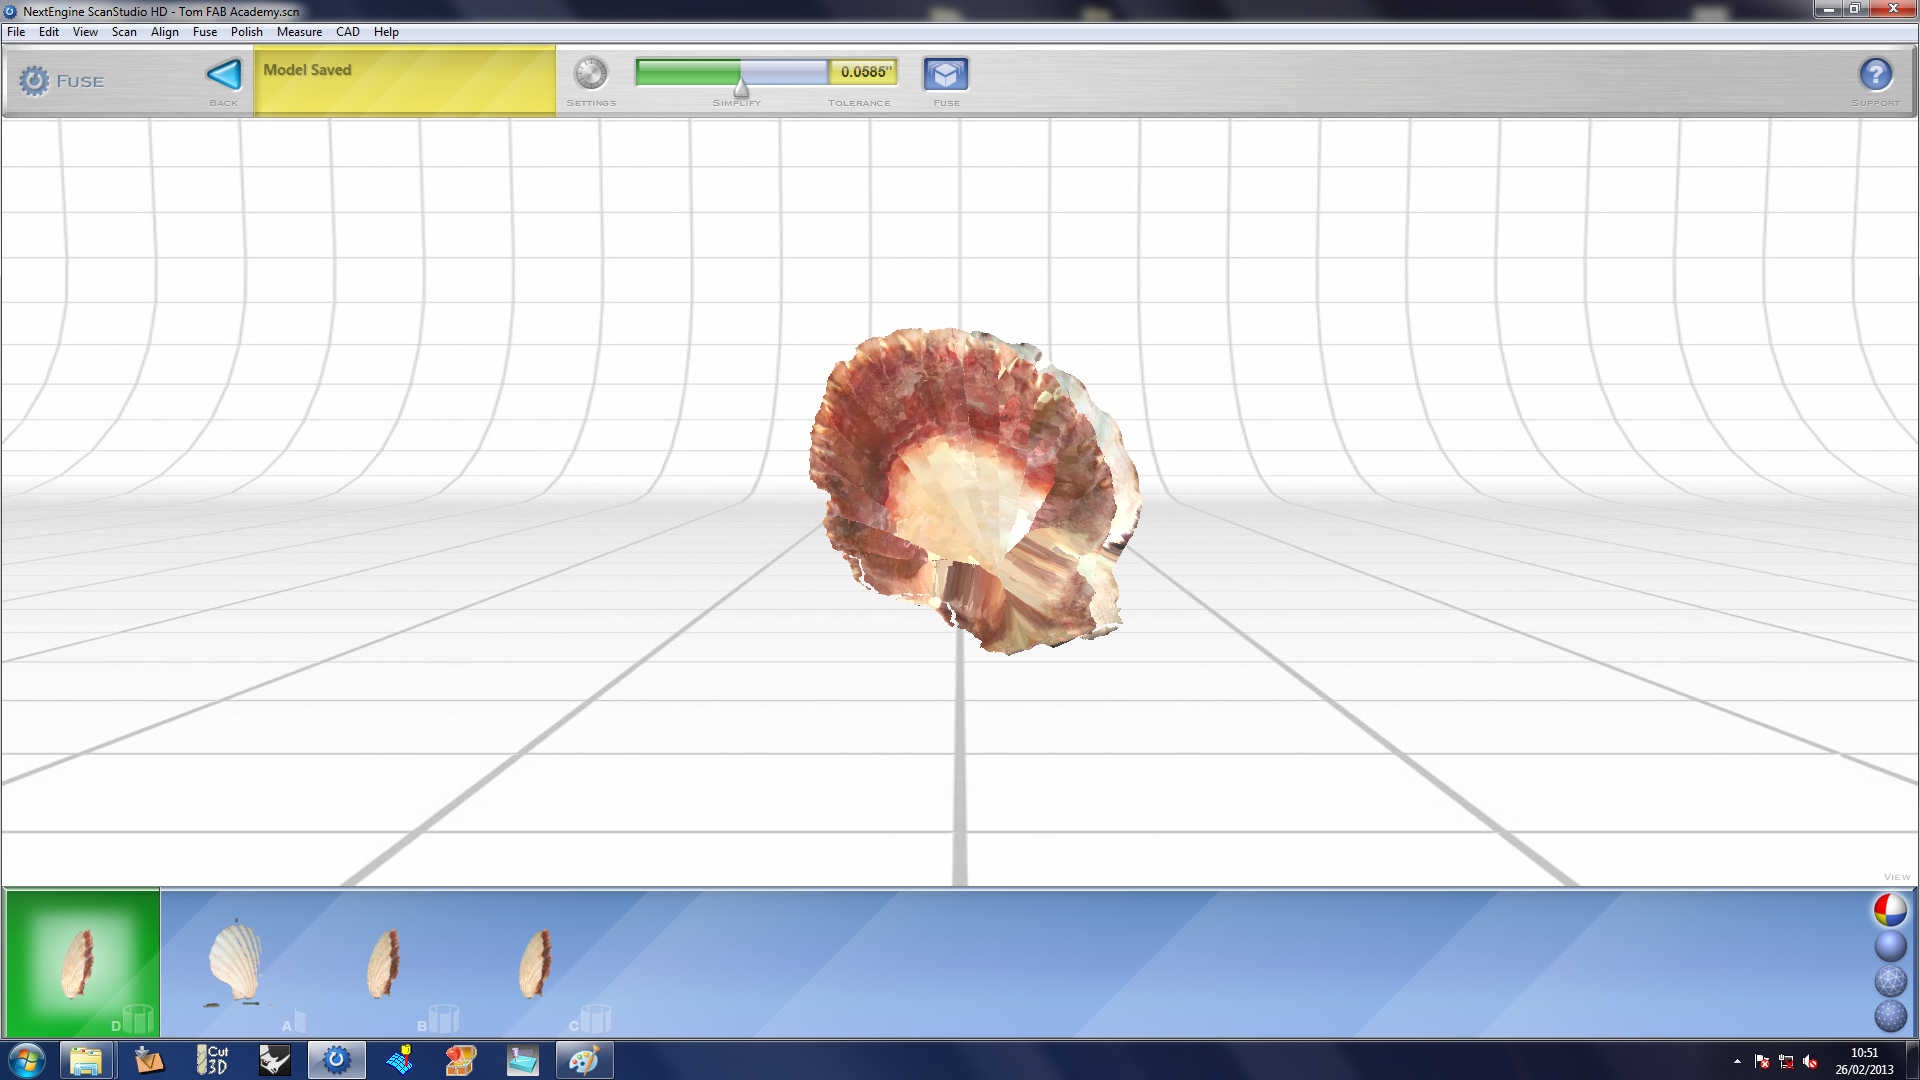This screenshot has height=1080, width=1920.
Task: Open Cut3D from the taskbar
Action: click(212, 1060)
